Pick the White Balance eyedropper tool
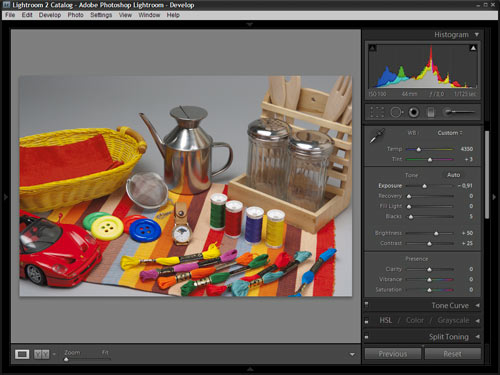The image size is (500, 375). pos(377,136)
